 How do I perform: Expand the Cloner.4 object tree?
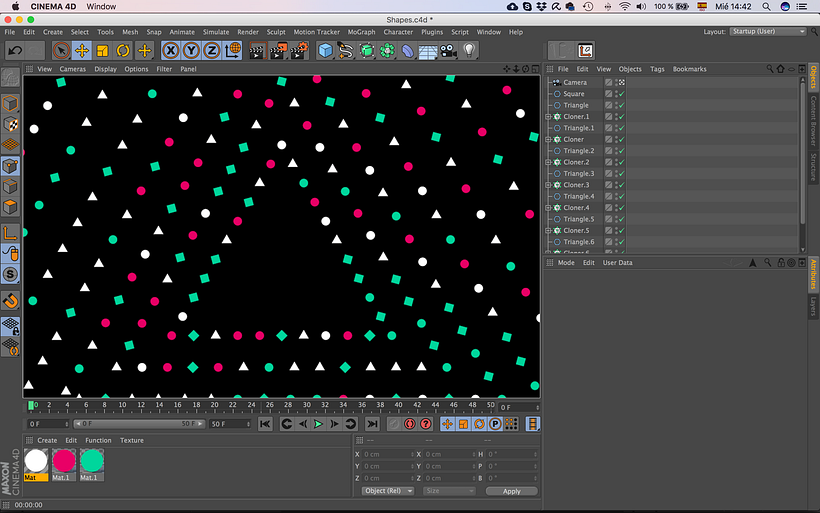click(x=548, y=208)
